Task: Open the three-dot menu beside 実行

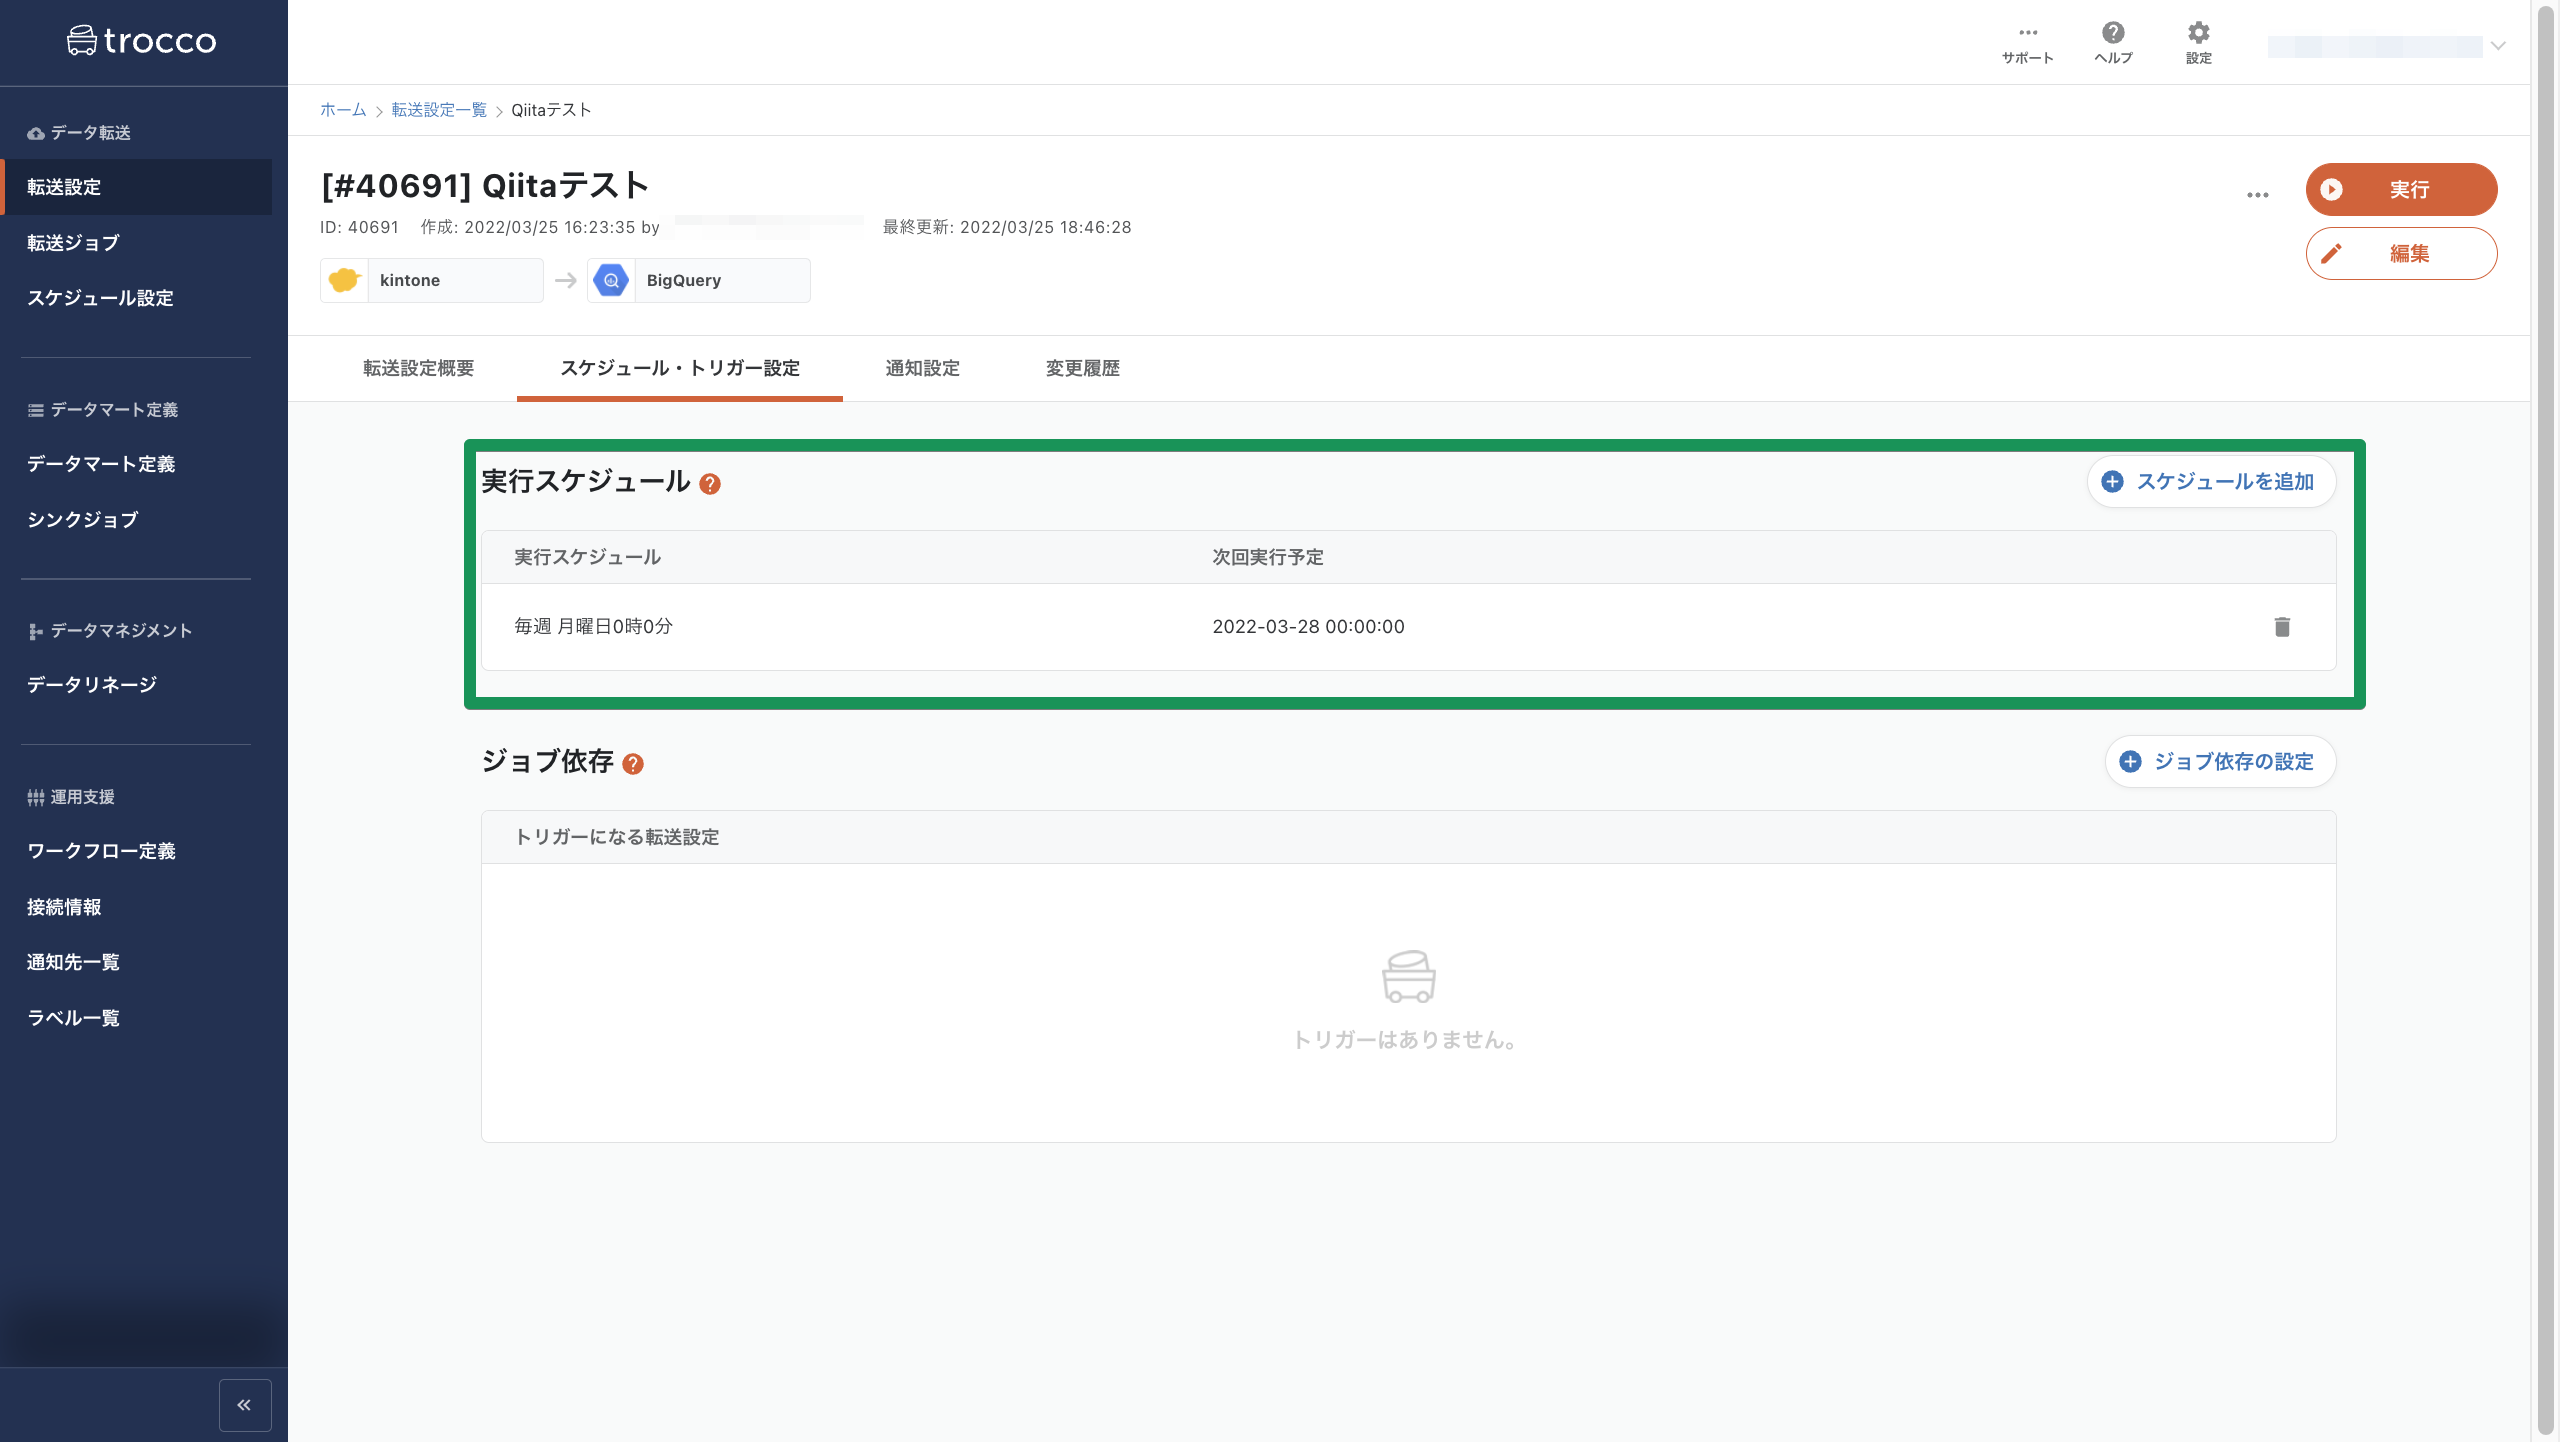Action: 2258,195
